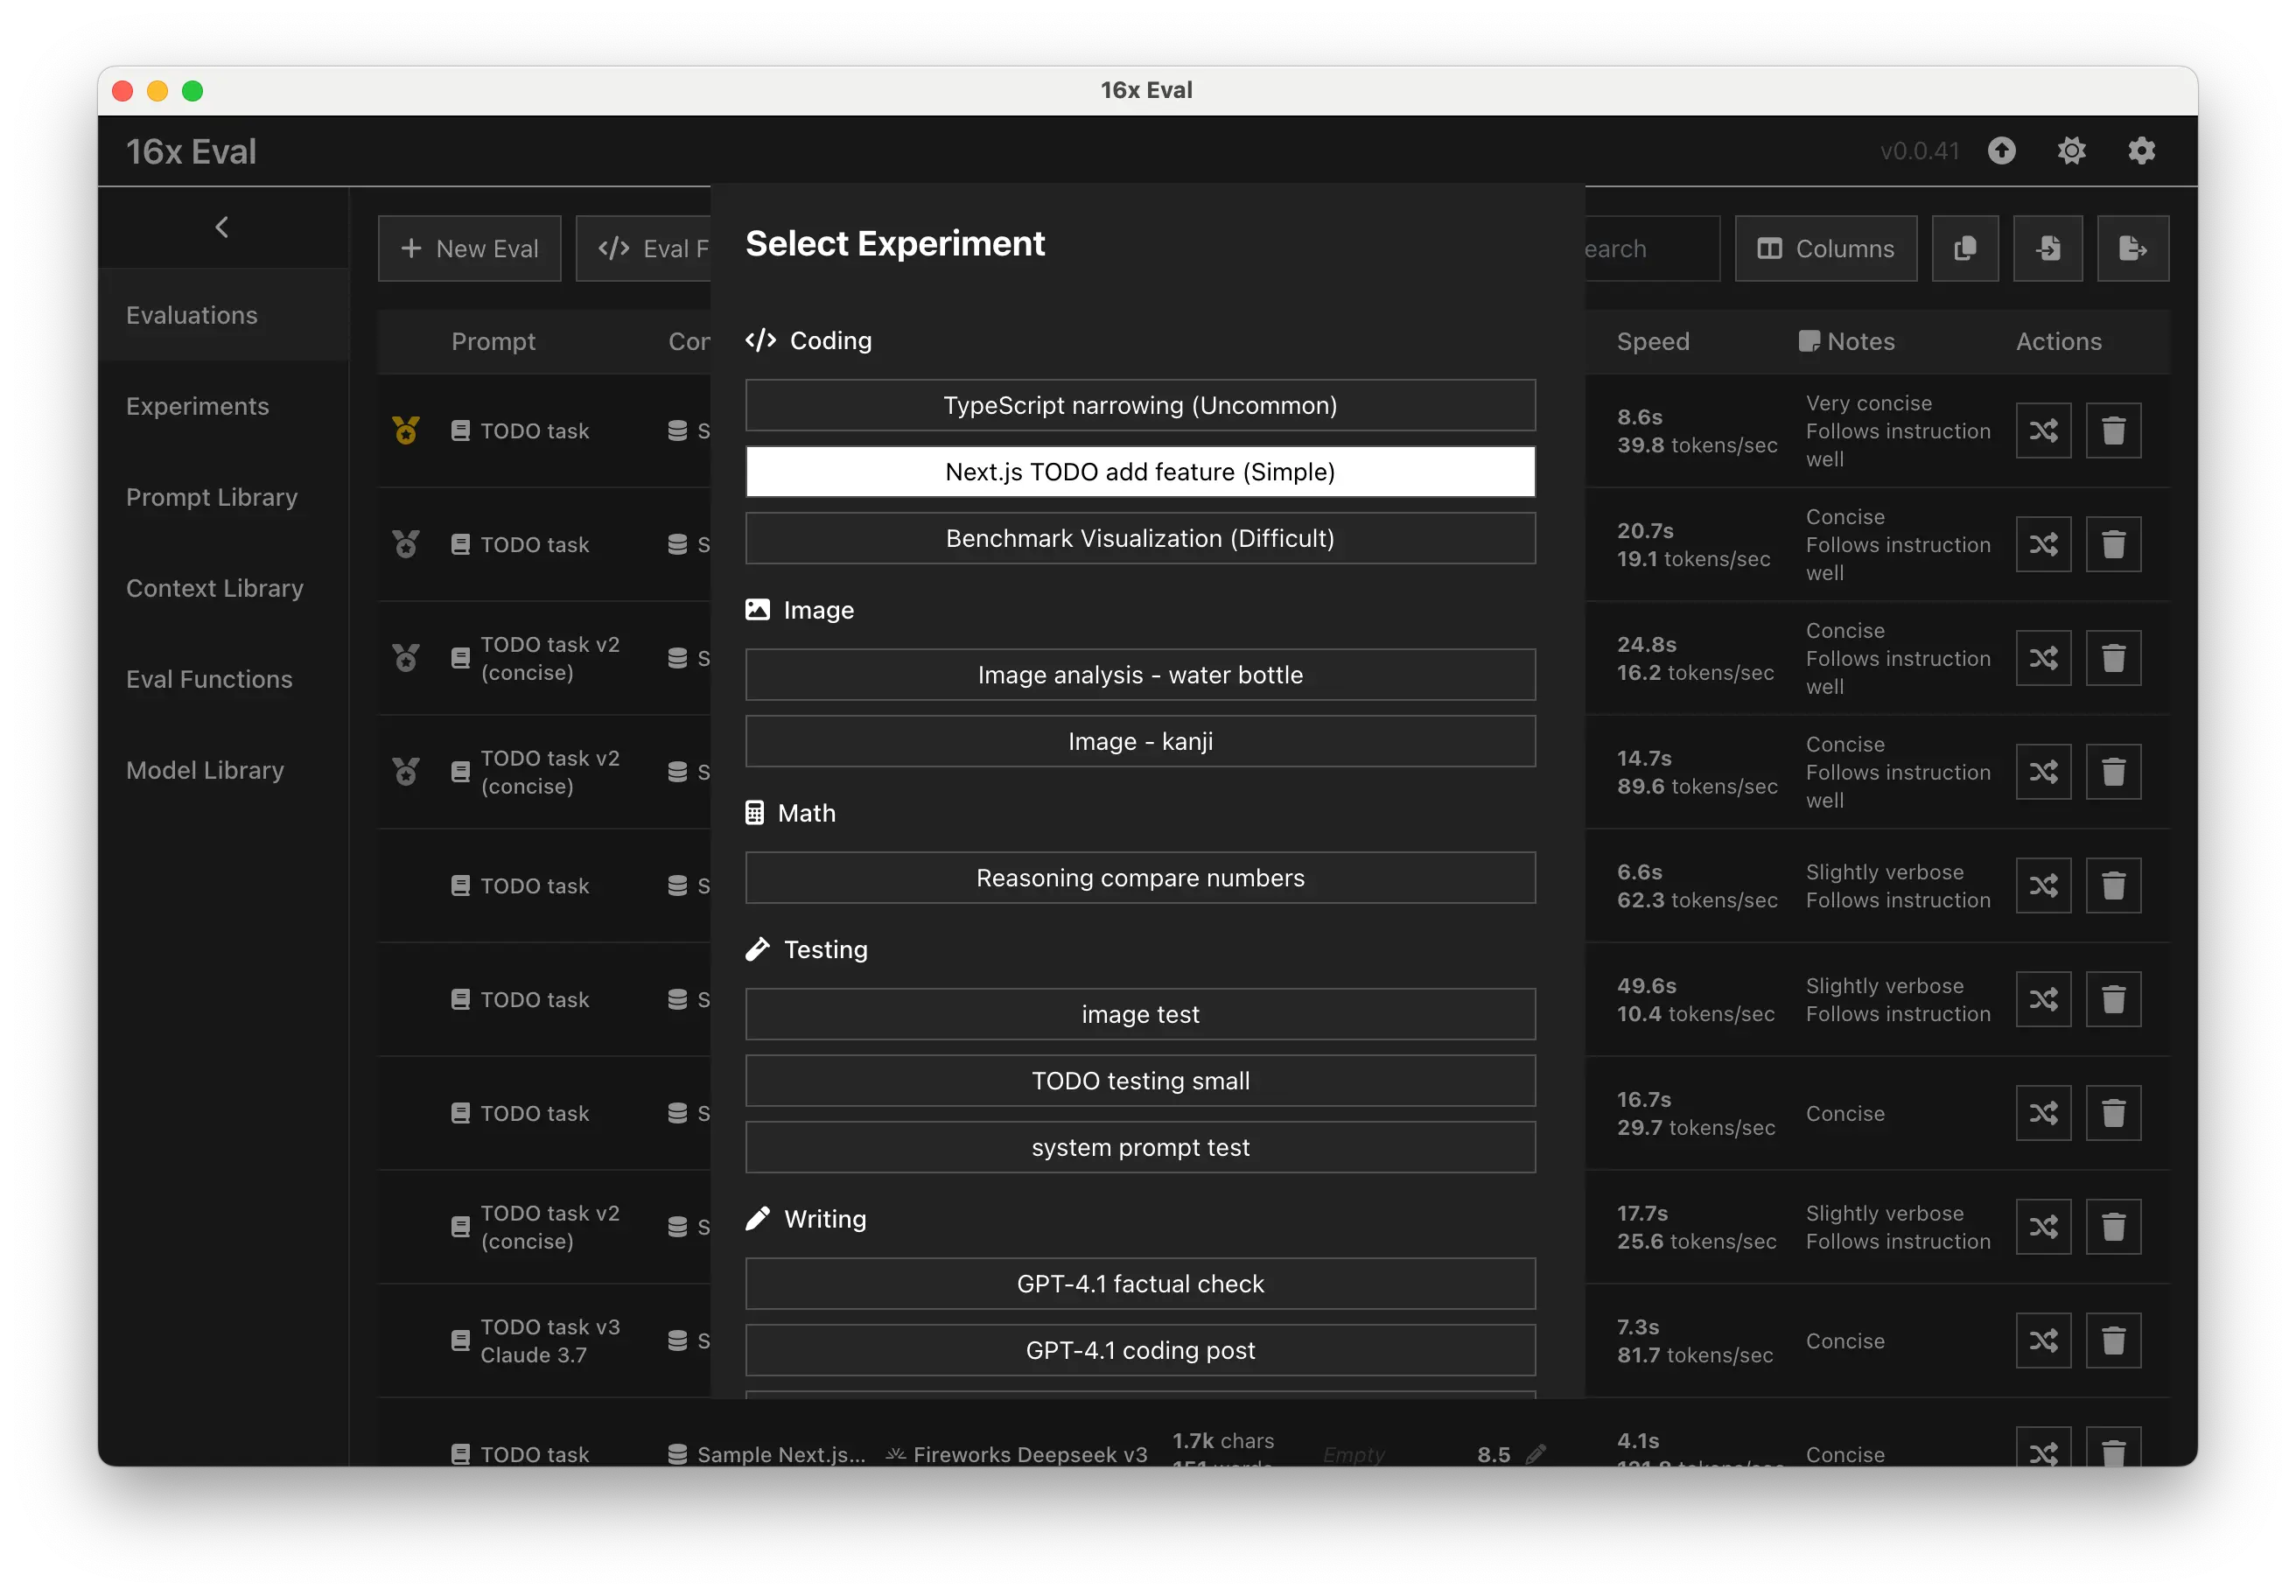This screenshot has height=1596, width=2296.
Task: Delete the 8.6s evaluation row
Action: coord(2113,431)
